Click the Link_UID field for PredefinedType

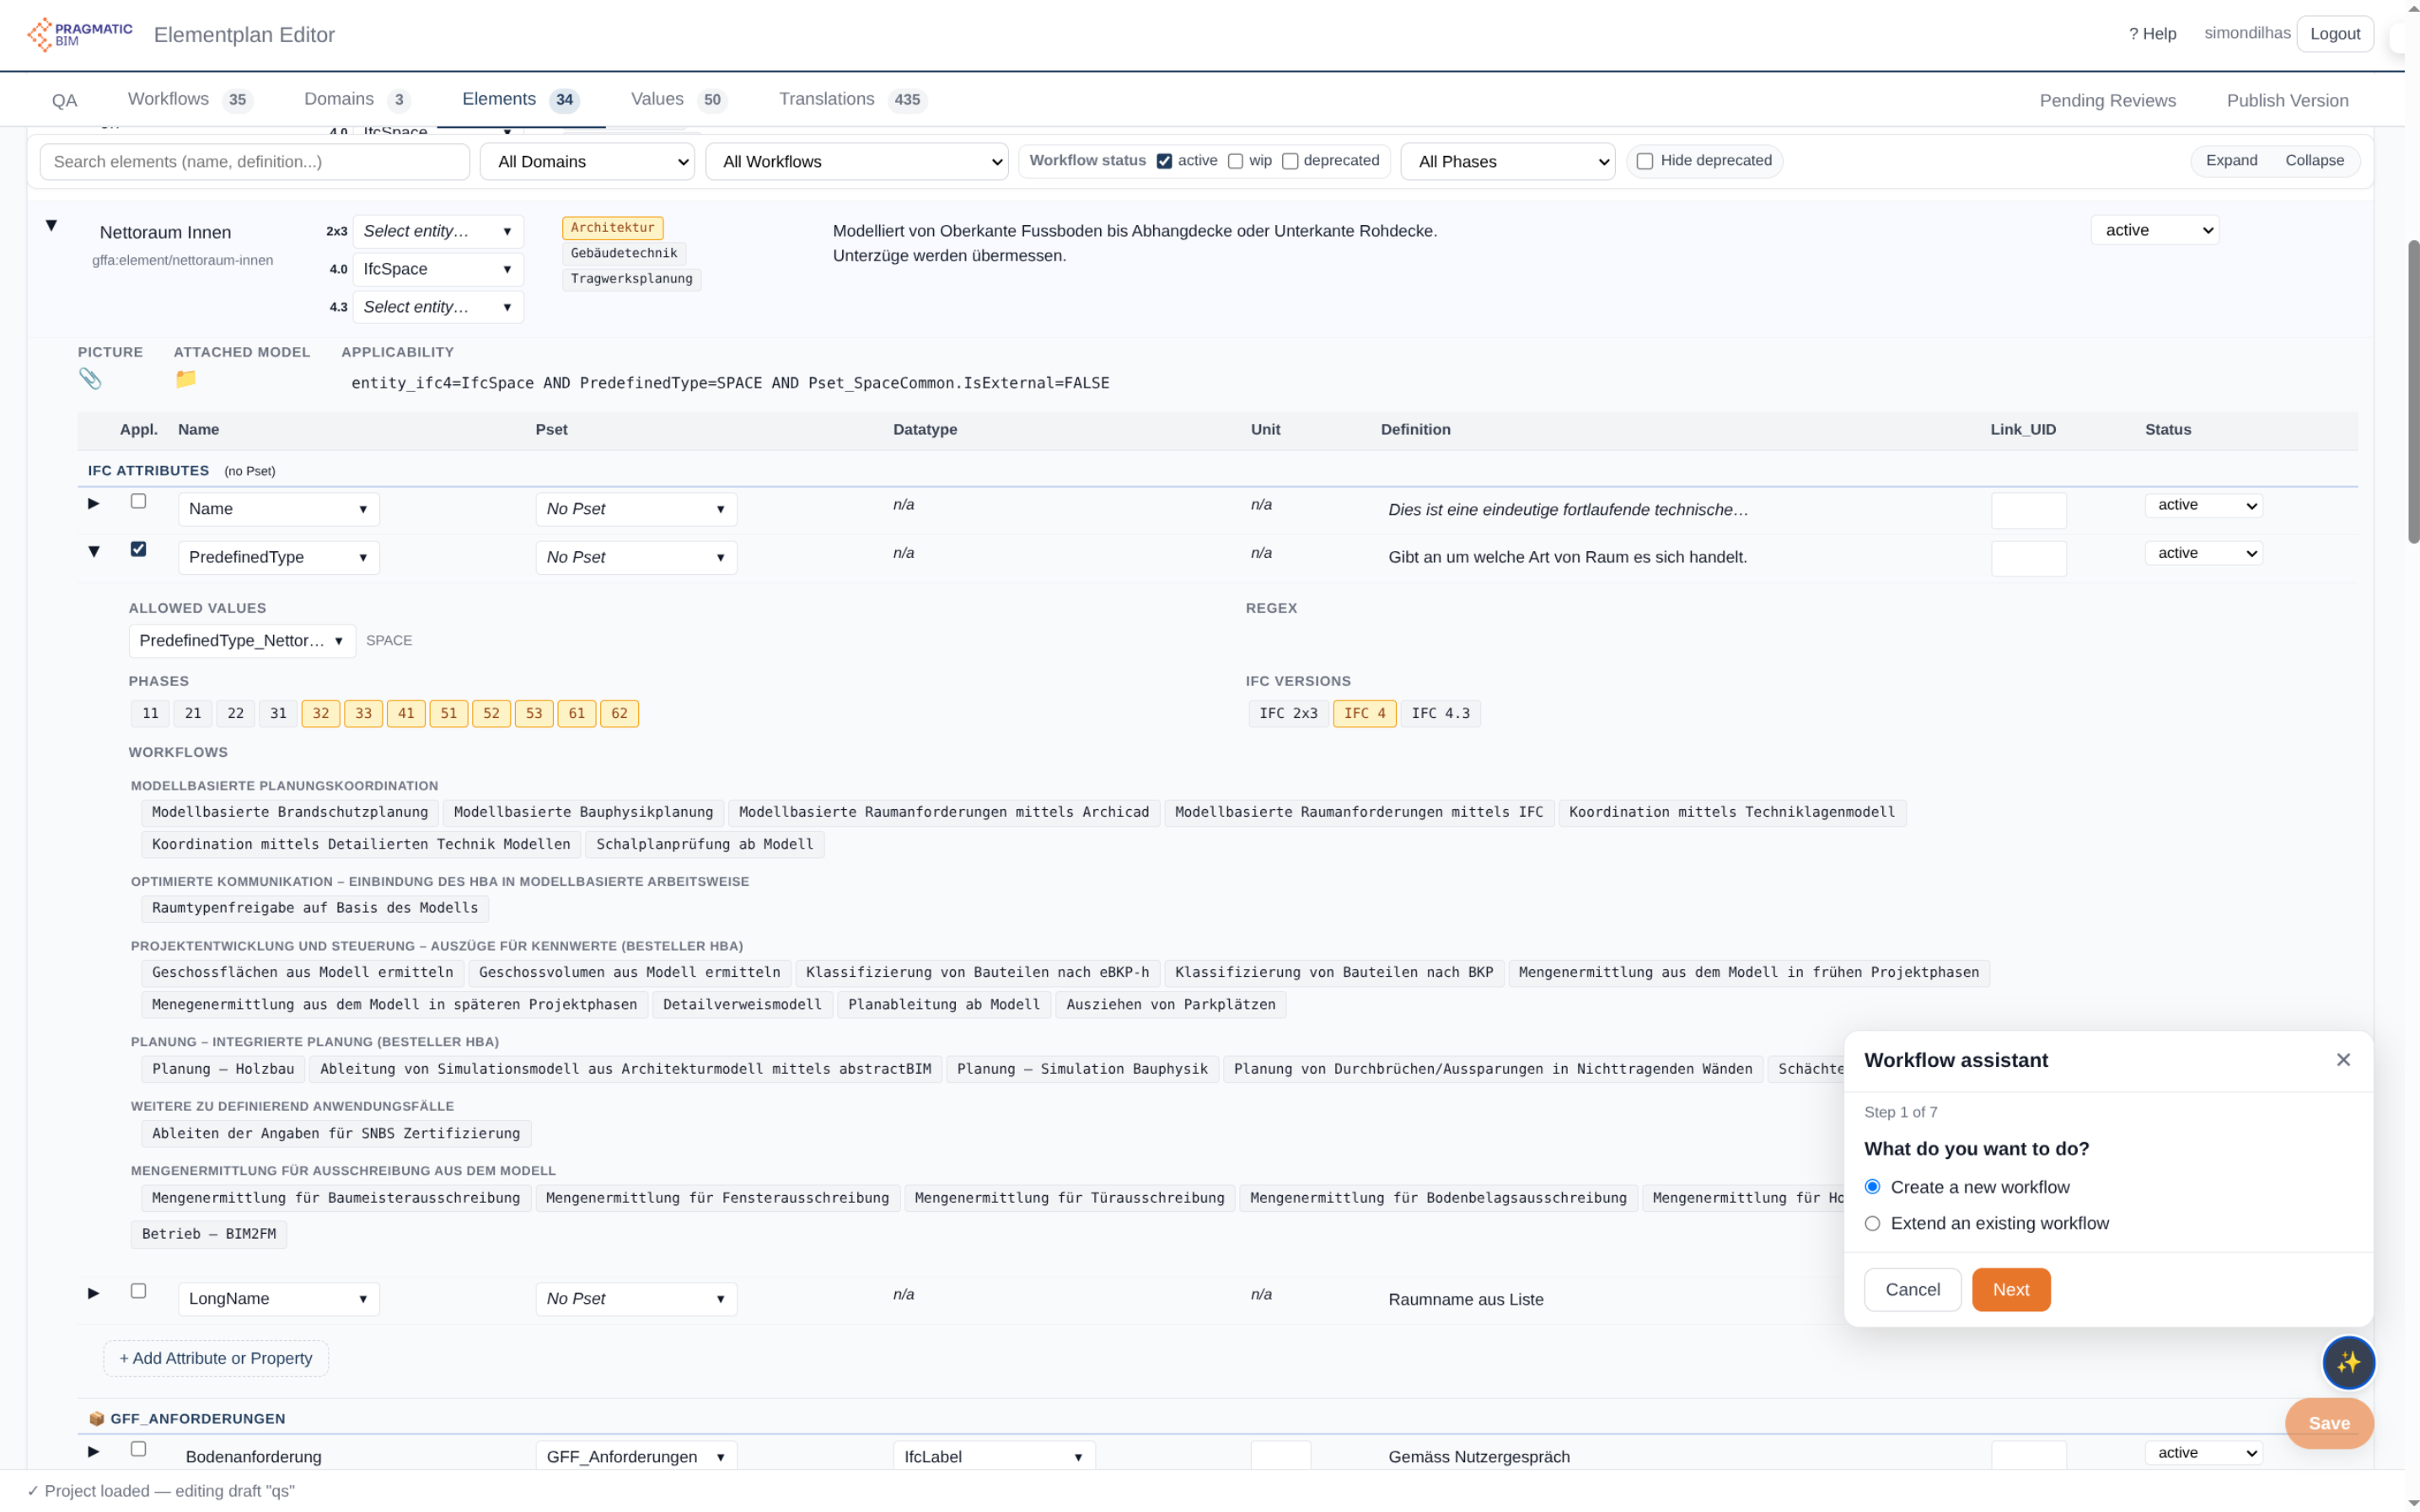2028,558
